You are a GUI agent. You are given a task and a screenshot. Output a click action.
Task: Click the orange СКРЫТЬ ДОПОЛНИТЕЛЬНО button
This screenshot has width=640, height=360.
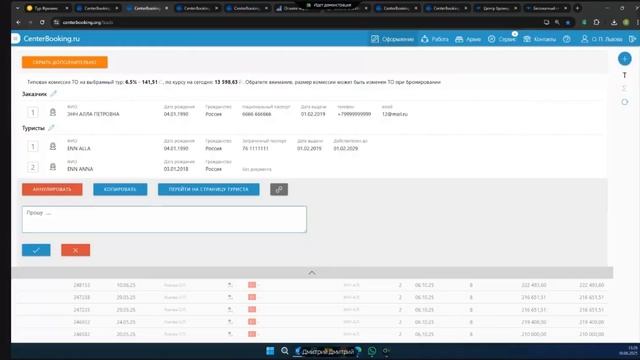pyautogui.click(x=64, y=62)
